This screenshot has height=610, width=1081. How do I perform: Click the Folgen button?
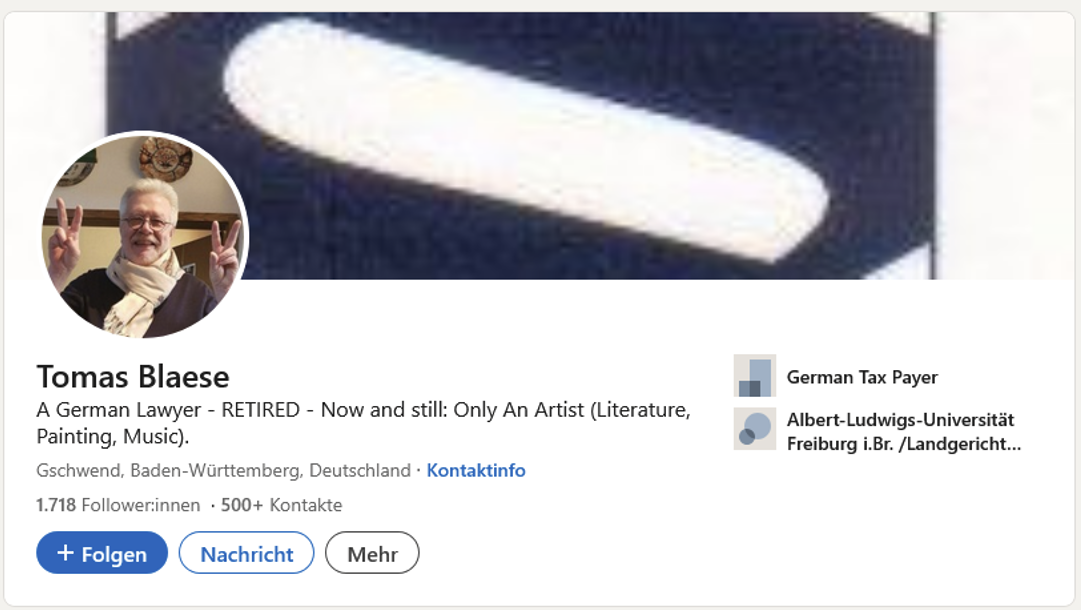102,553
